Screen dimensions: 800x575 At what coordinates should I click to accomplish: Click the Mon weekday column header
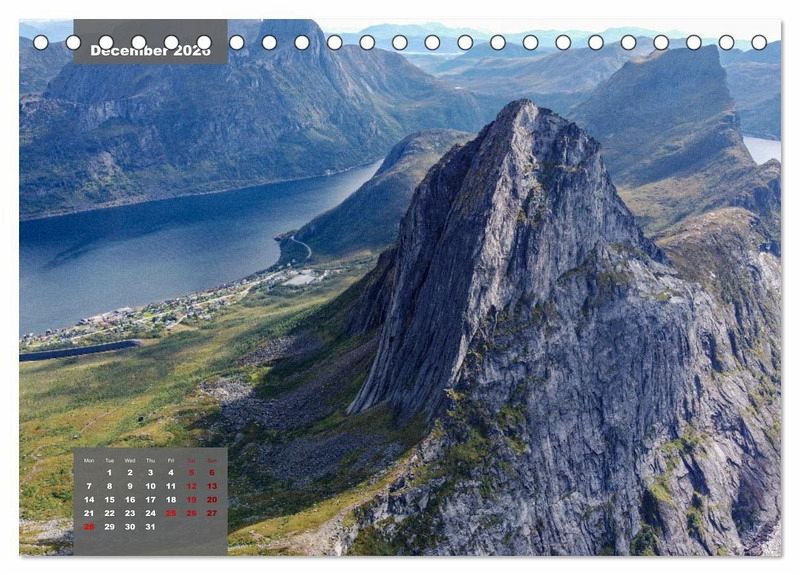click(x=89, y=460)
